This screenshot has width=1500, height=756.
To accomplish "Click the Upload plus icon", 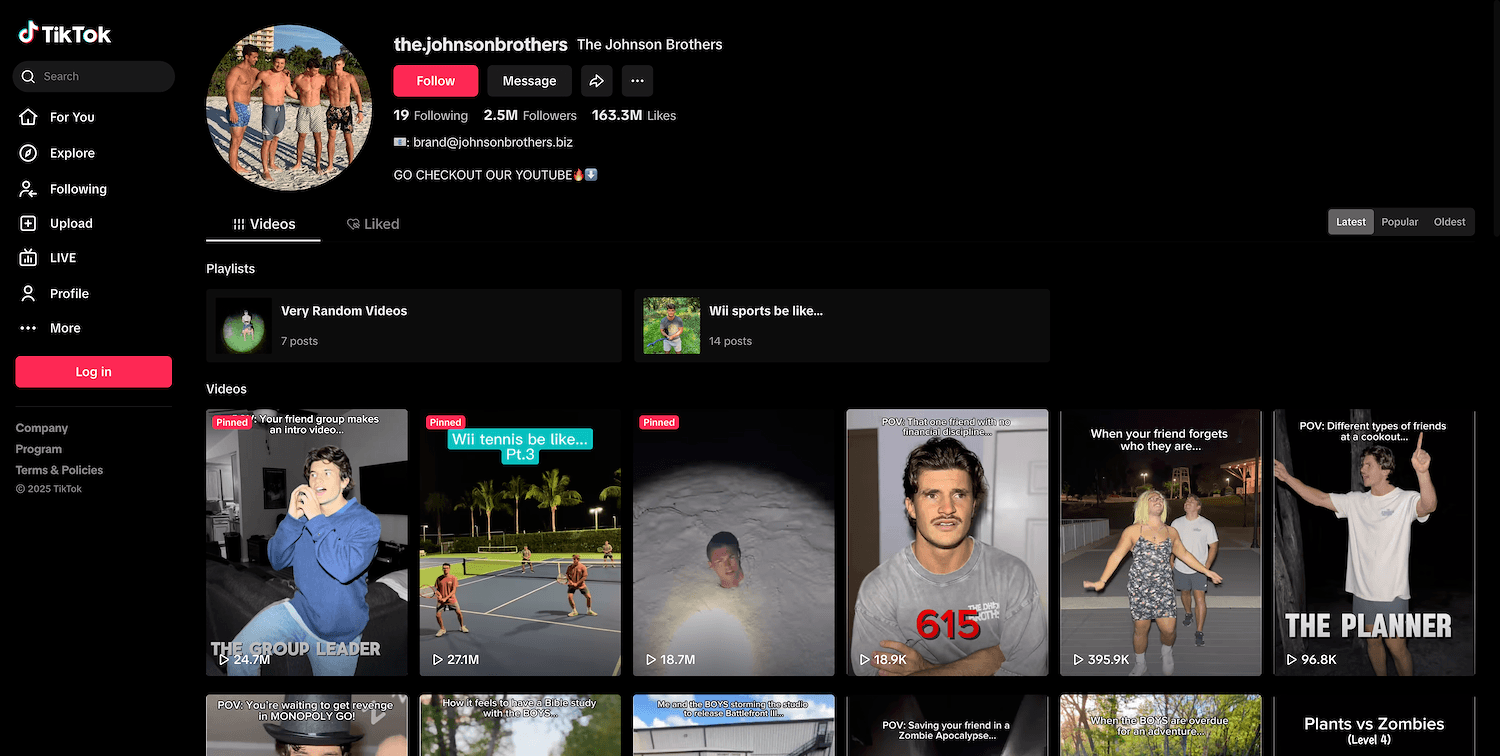I will 28,224.
